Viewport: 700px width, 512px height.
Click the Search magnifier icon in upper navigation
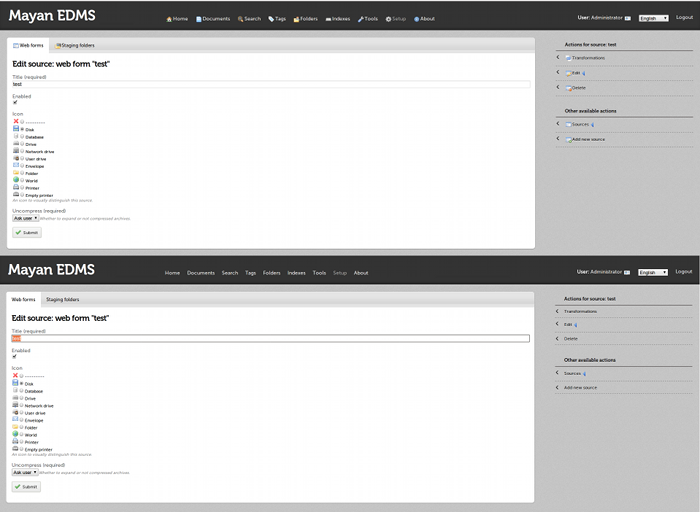pos(240,19)
